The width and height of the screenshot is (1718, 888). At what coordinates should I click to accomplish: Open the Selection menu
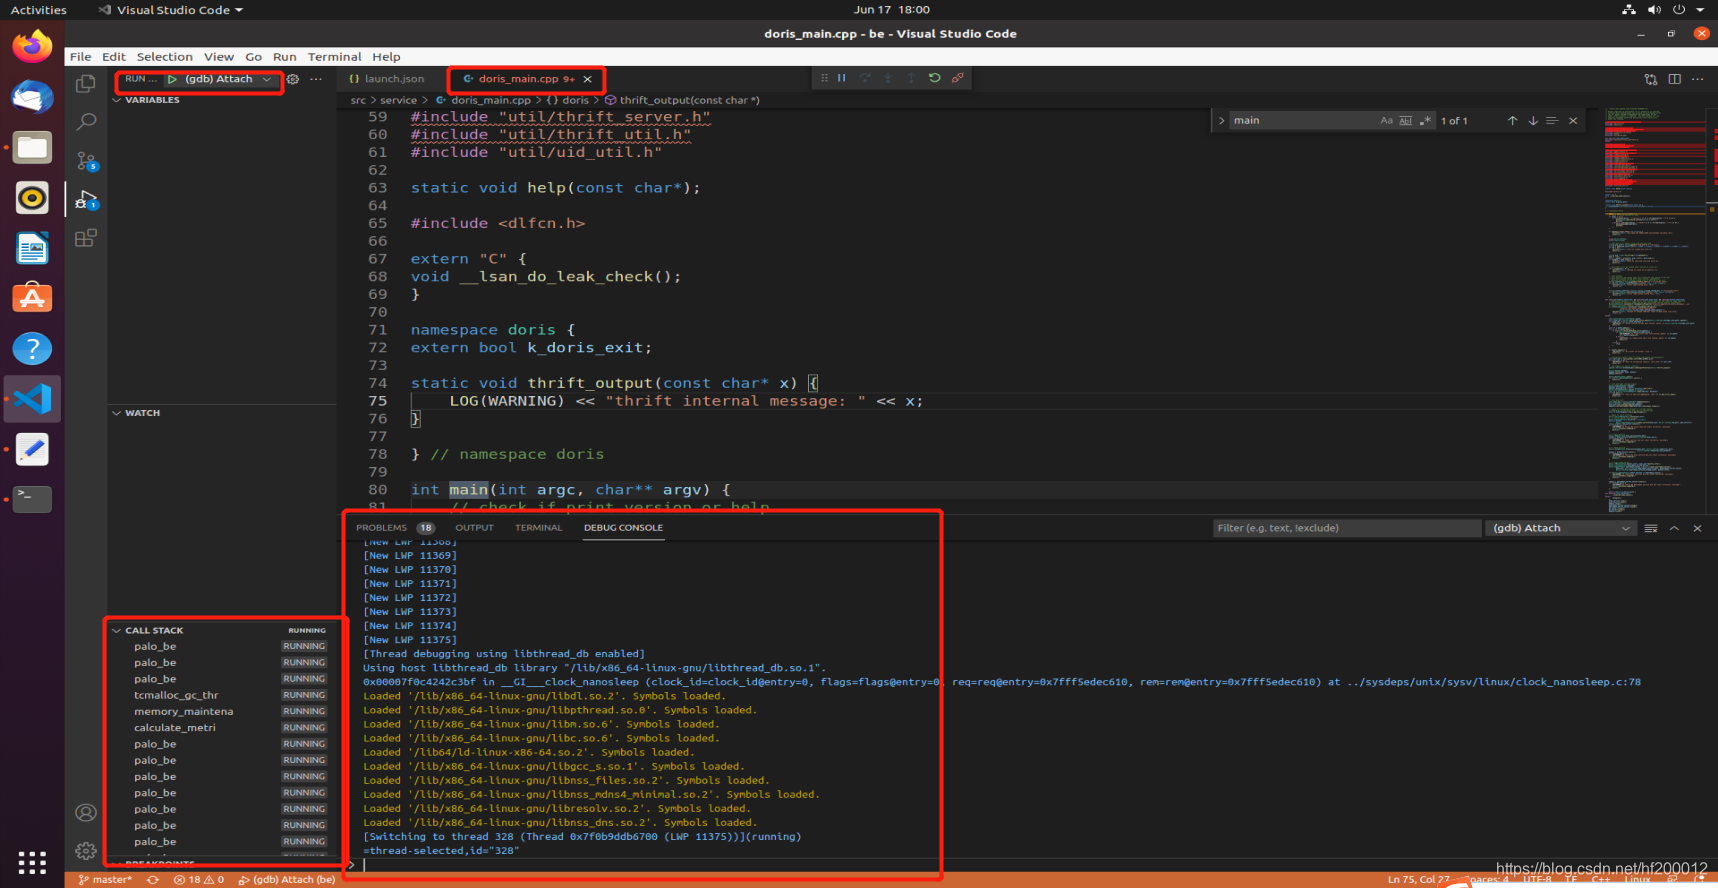coord(164,57)
